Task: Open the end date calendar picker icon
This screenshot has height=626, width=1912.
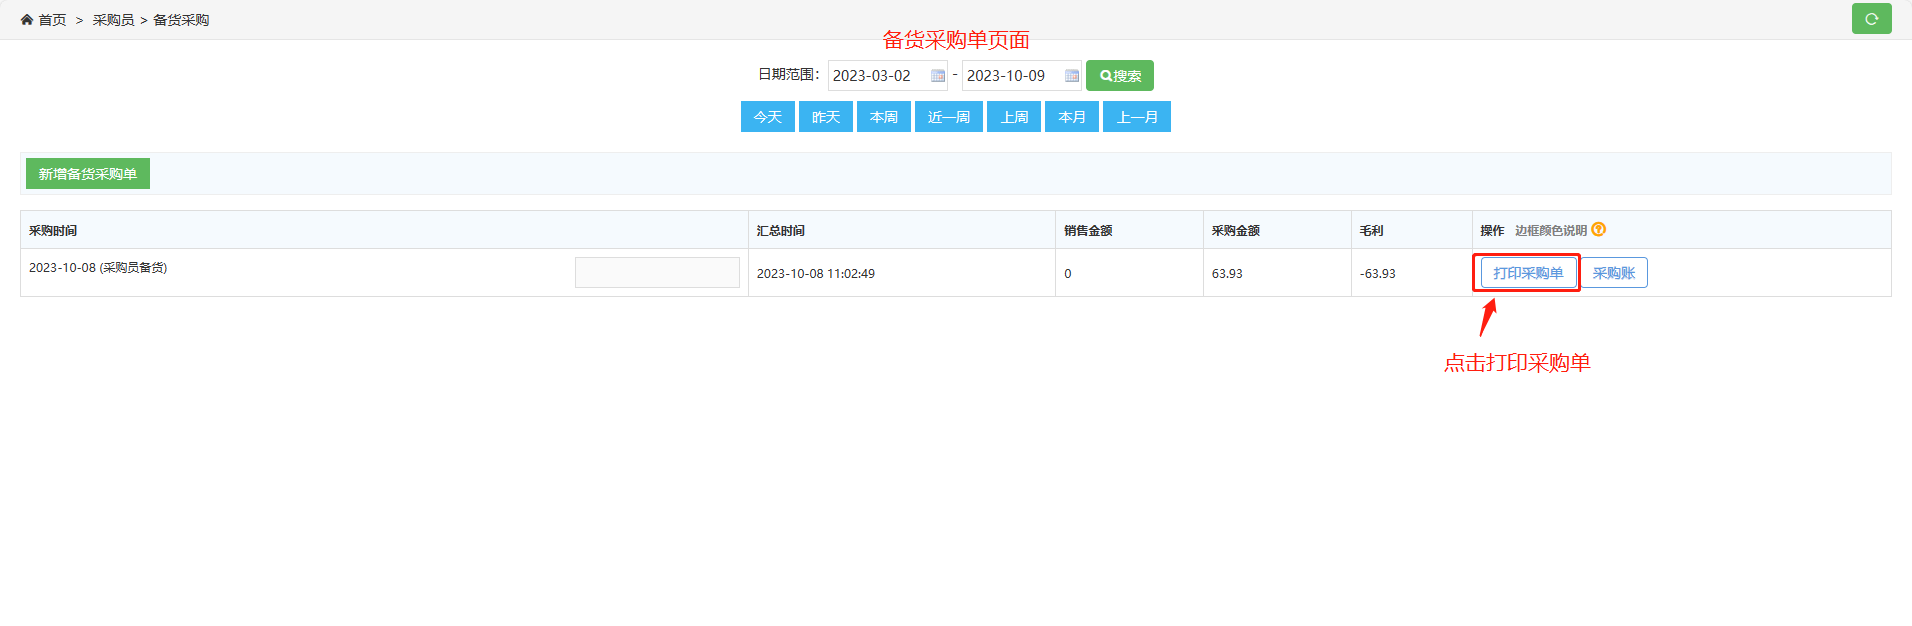Action: [1071, 76]
